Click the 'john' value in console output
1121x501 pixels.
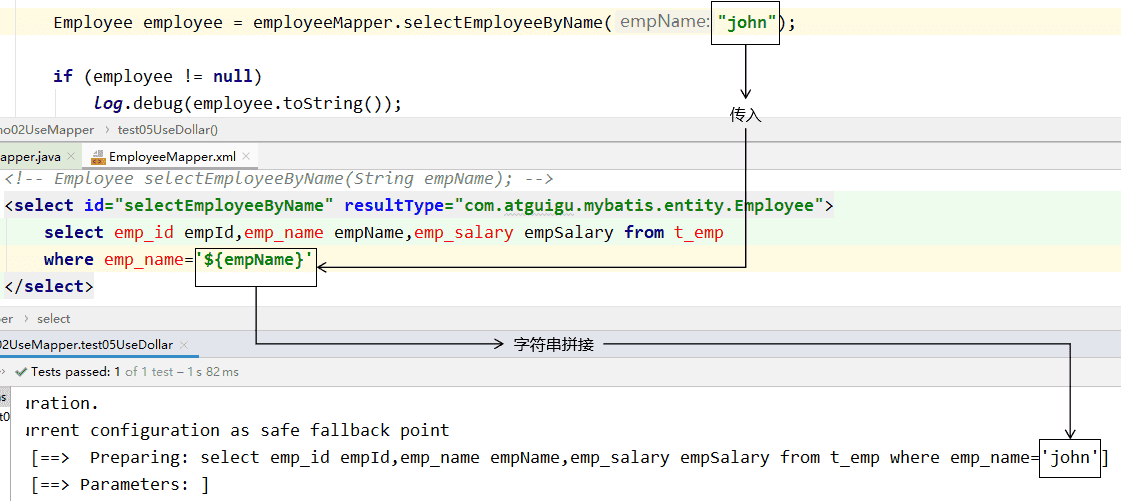click(1070, 458)
